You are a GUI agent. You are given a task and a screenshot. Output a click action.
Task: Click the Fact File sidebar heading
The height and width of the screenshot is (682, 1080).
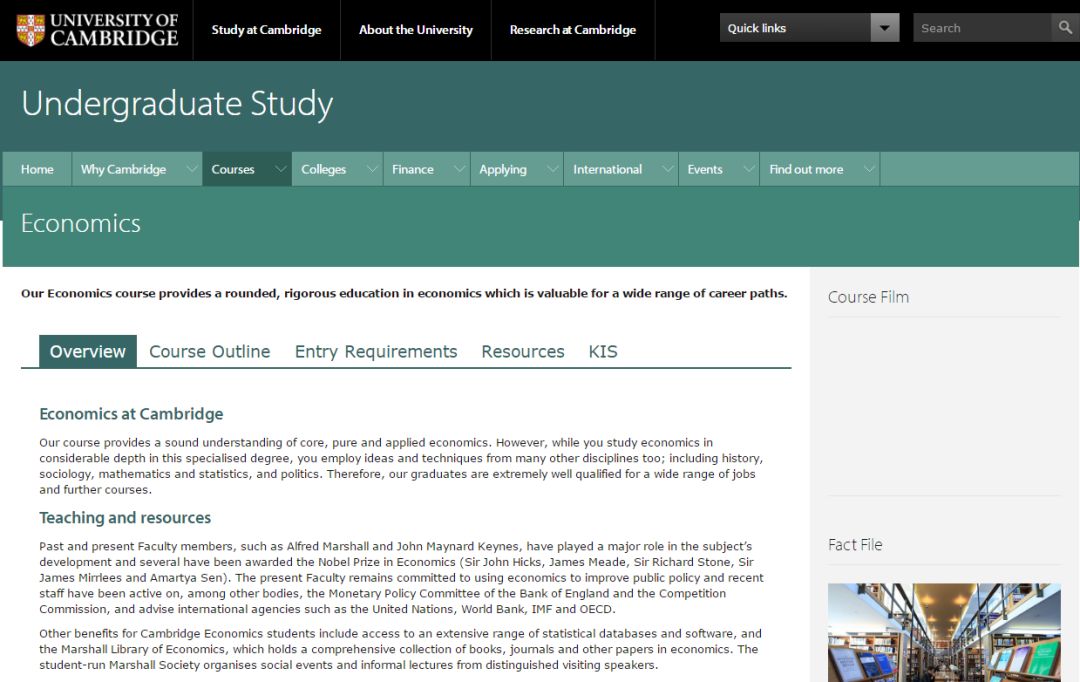click(x=855, y=545)
